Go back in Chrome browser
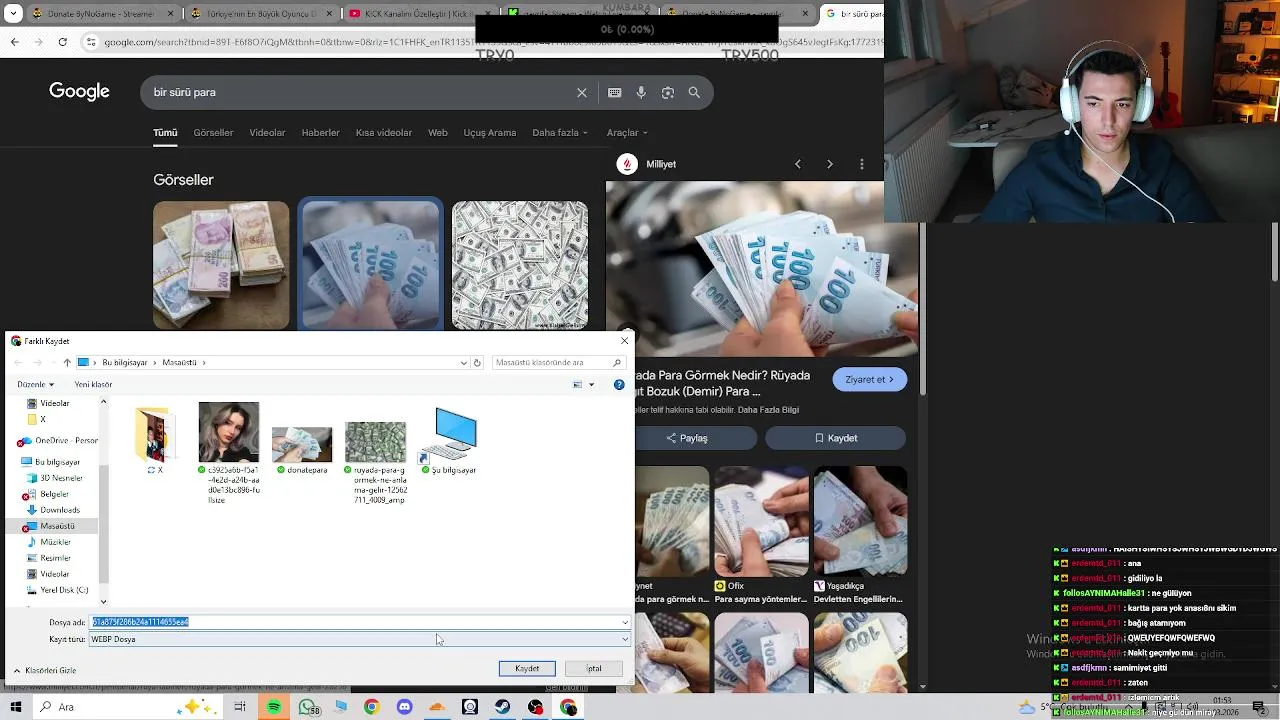Screen dimensions: 1280x720 coord(14,42)
